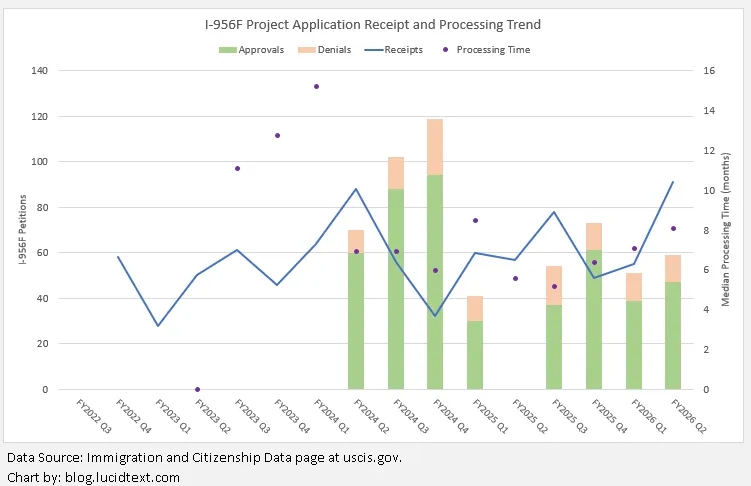Click the green approvals bar for FY2024 Q3

click(x=396, y=289)
